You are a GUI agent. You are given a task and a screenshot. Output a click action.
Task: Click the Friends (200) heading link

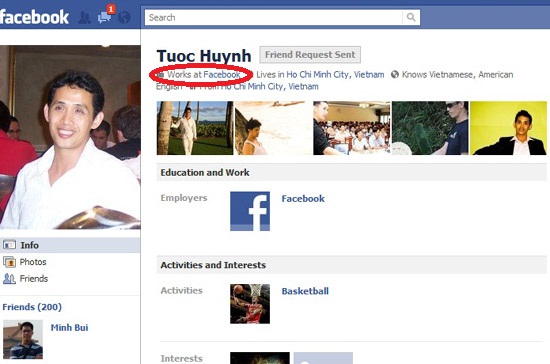coord(32,307)
